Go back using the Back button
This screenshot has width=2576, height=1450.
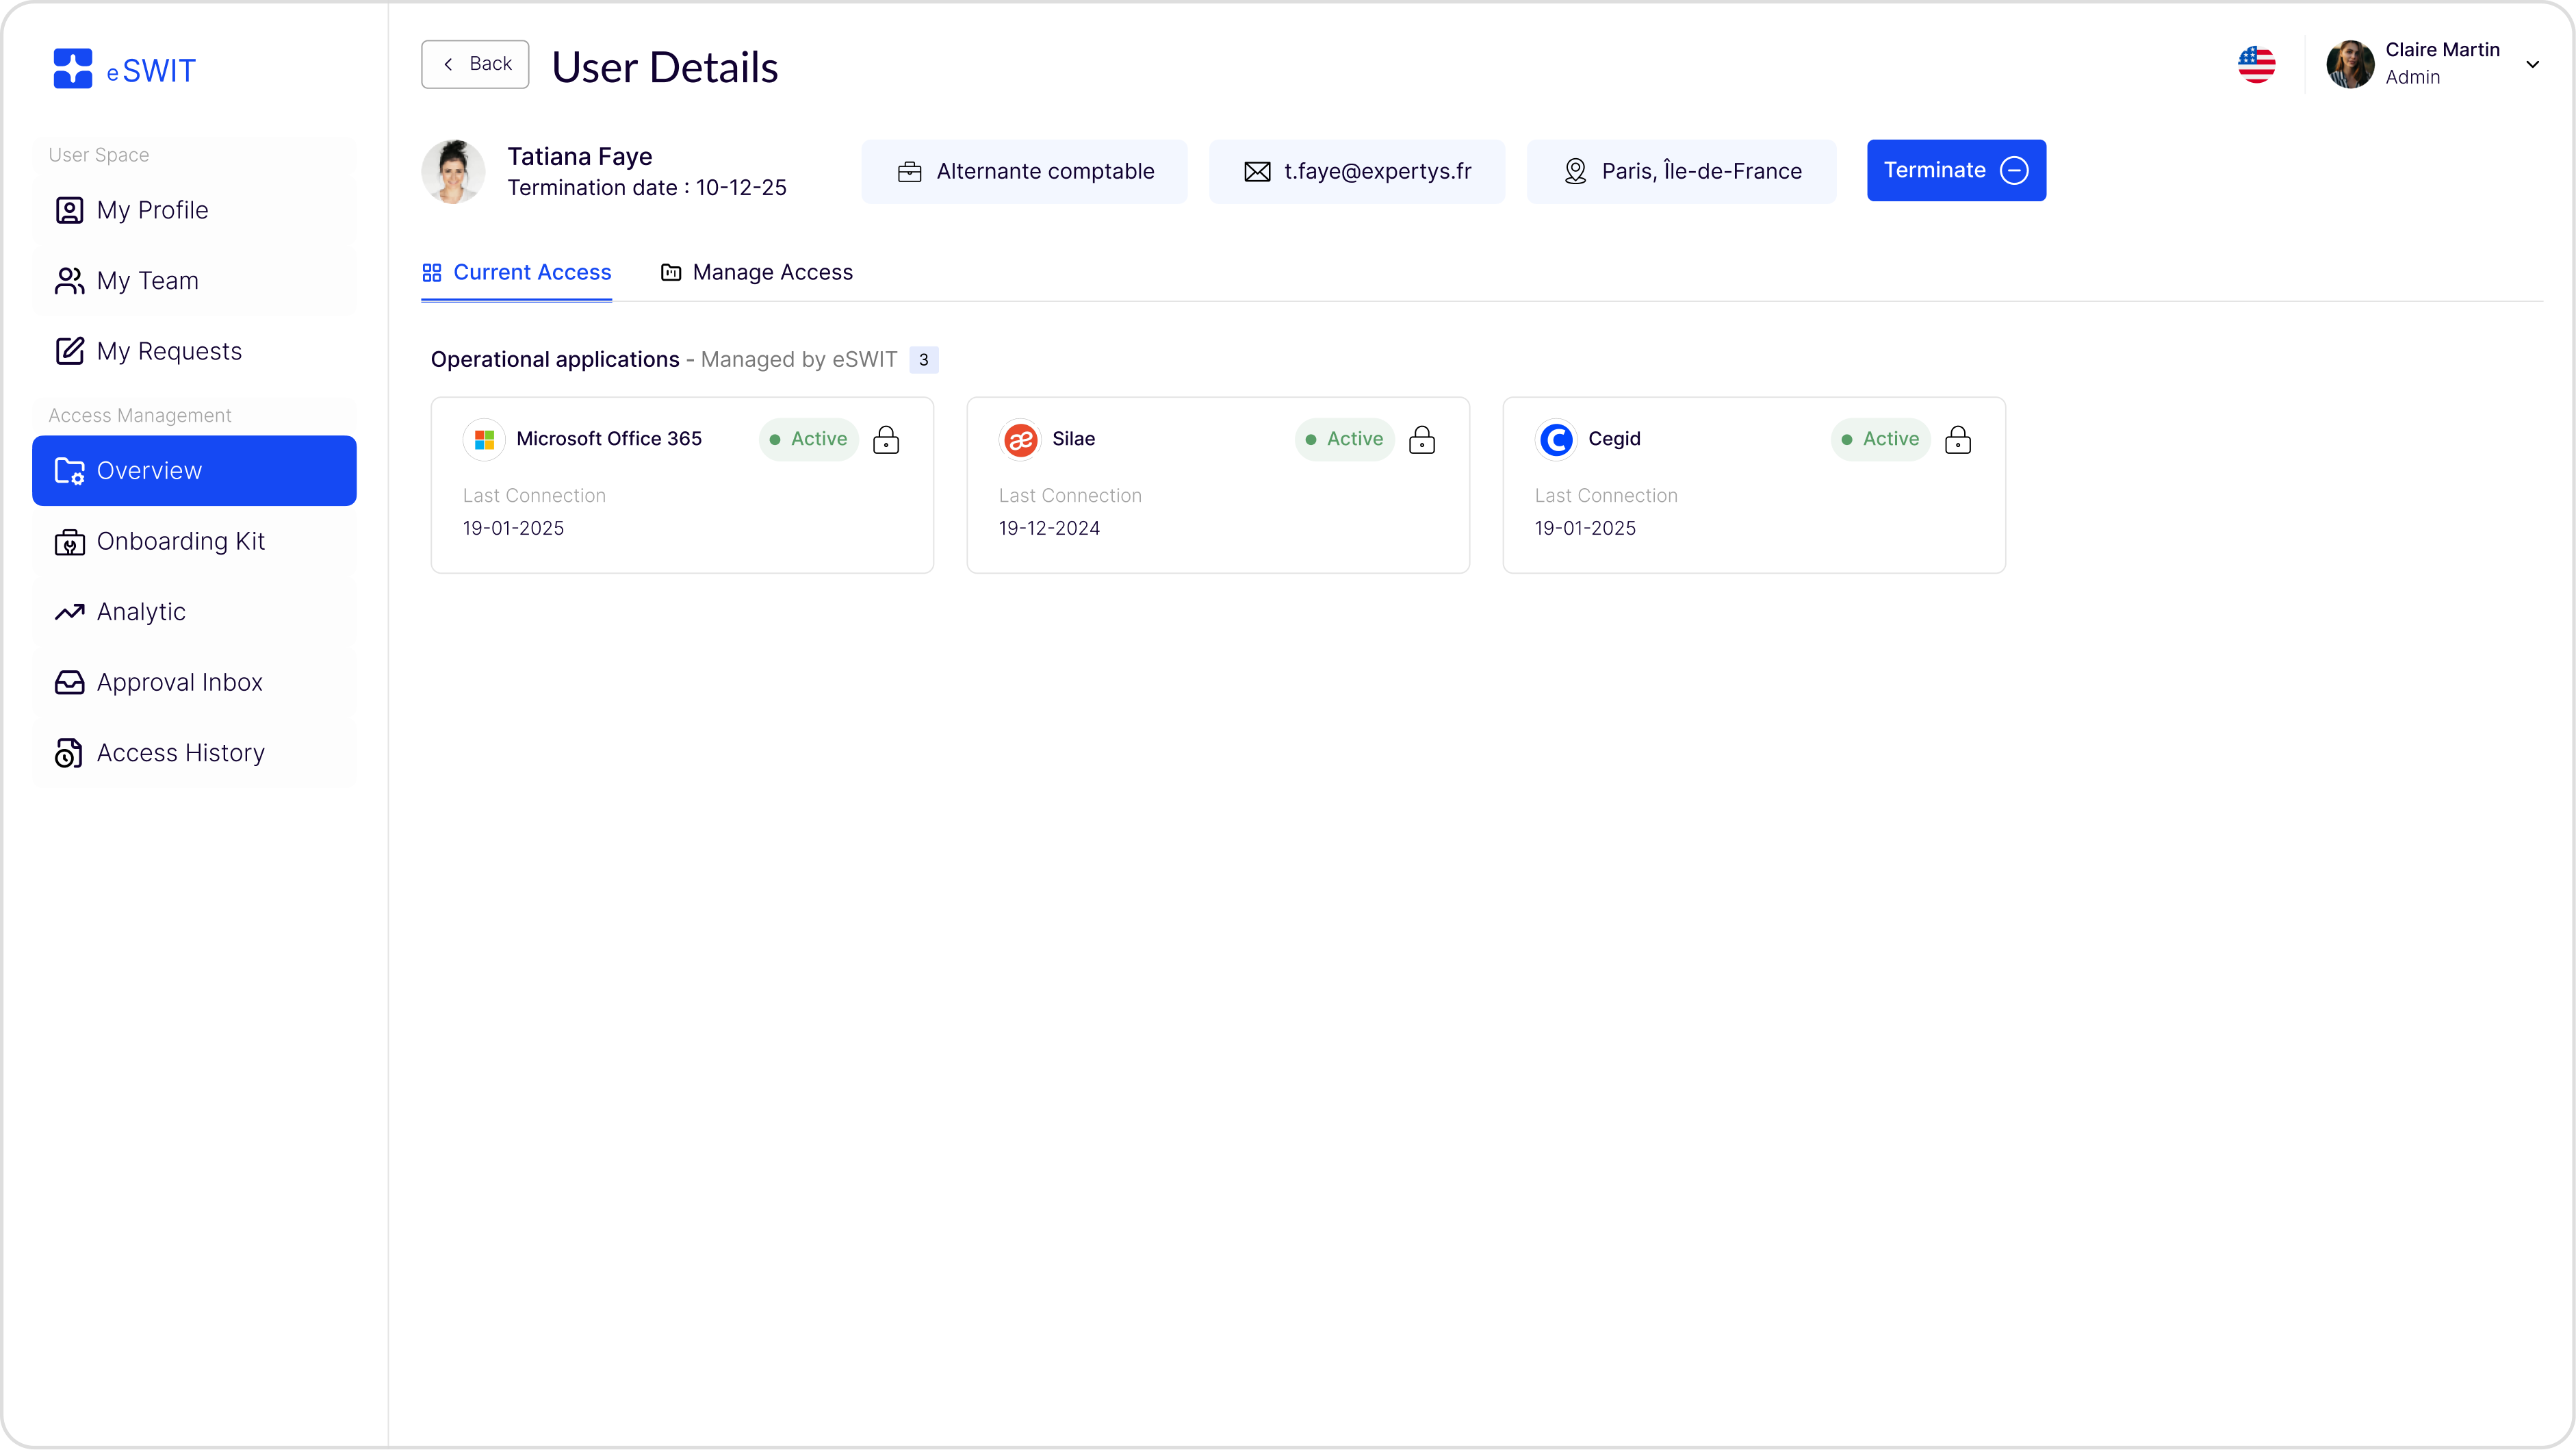pyautogui.click(x=475, y=64)
